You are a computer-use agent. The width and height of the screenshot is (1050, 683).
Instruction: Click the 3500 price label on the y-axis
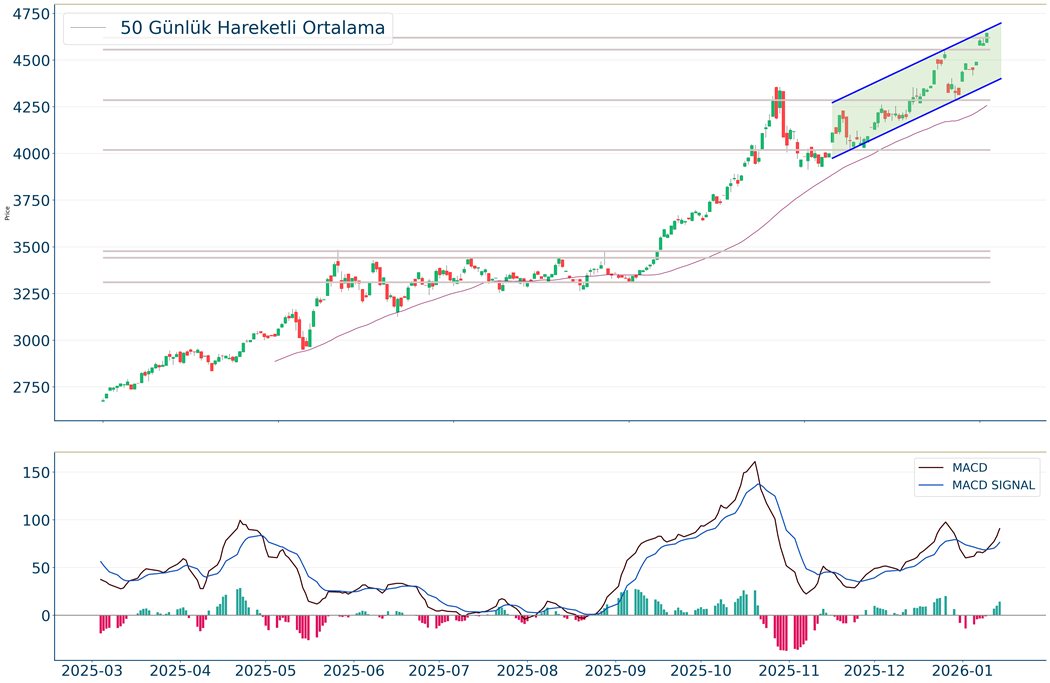tap(28, 247)
